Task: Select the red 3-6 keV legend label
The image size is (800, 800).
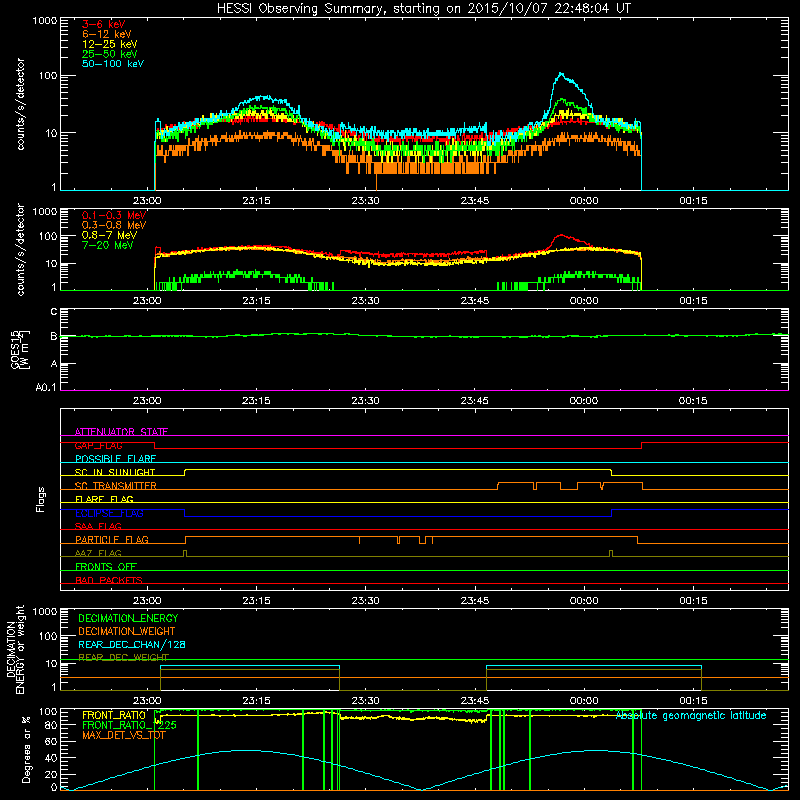Action: click(x=104, y=24)
